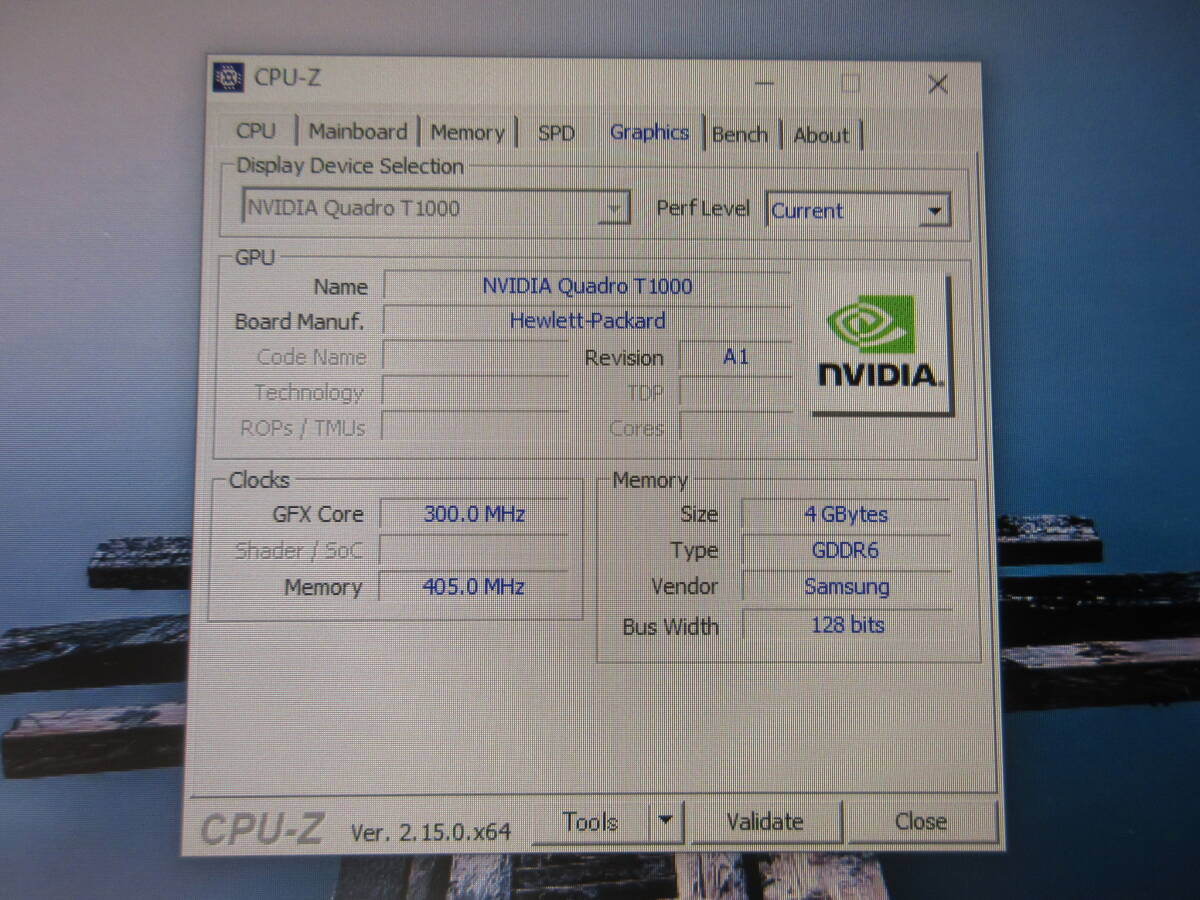Screen dimensions: 1200x900
Task: Click the Tools button
Action: pos(590,822)
